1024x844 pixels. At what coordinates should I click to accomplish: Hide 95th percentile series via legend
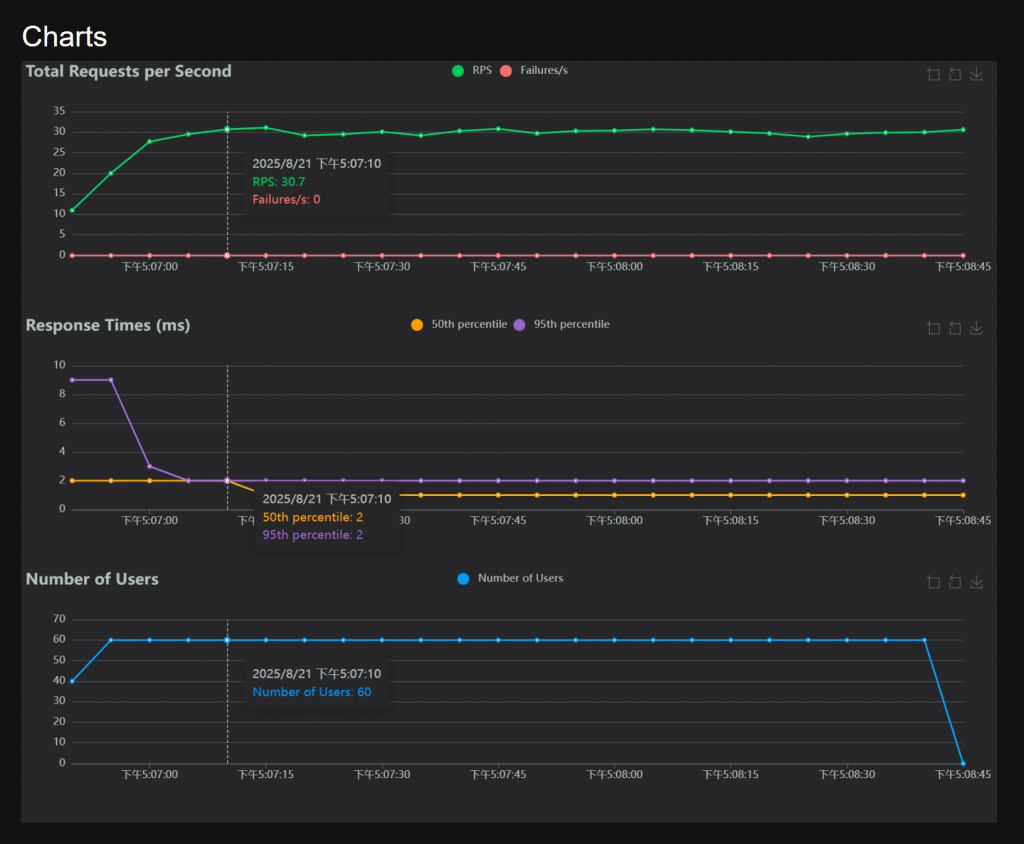point(571,324)
